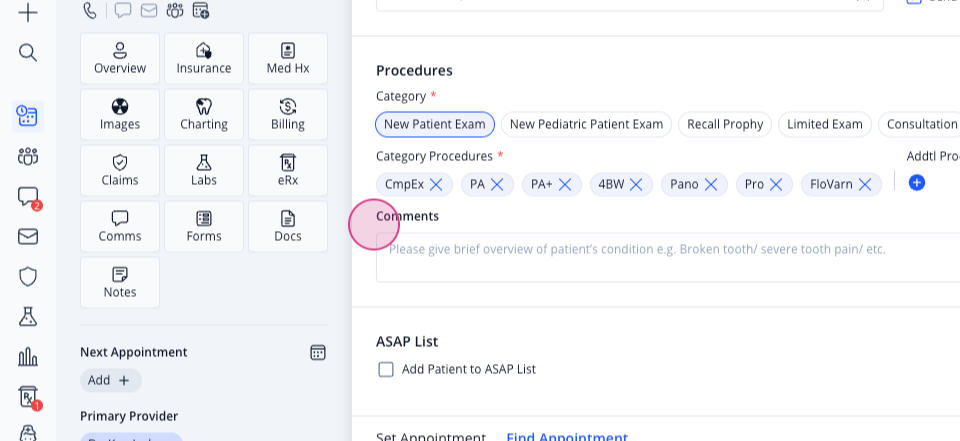Select the Consultation category

coord(921,124)
